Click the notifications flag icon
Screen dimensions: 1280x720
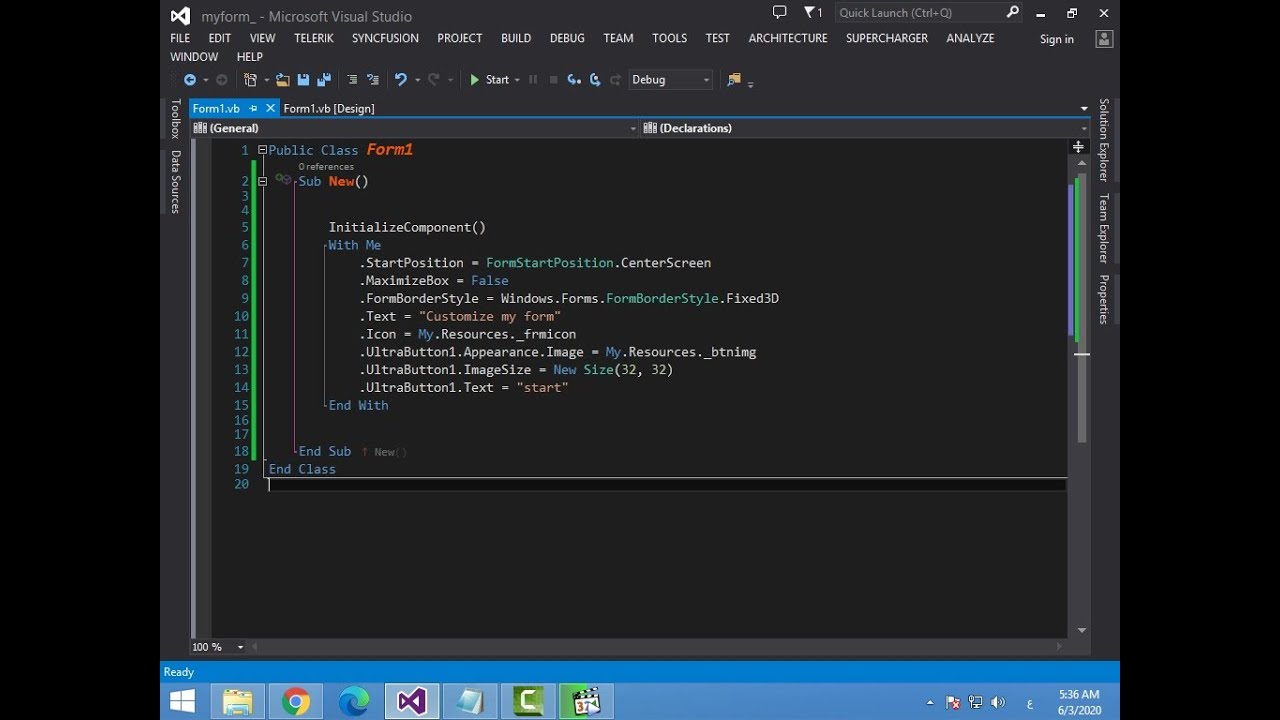pos(813,13)
